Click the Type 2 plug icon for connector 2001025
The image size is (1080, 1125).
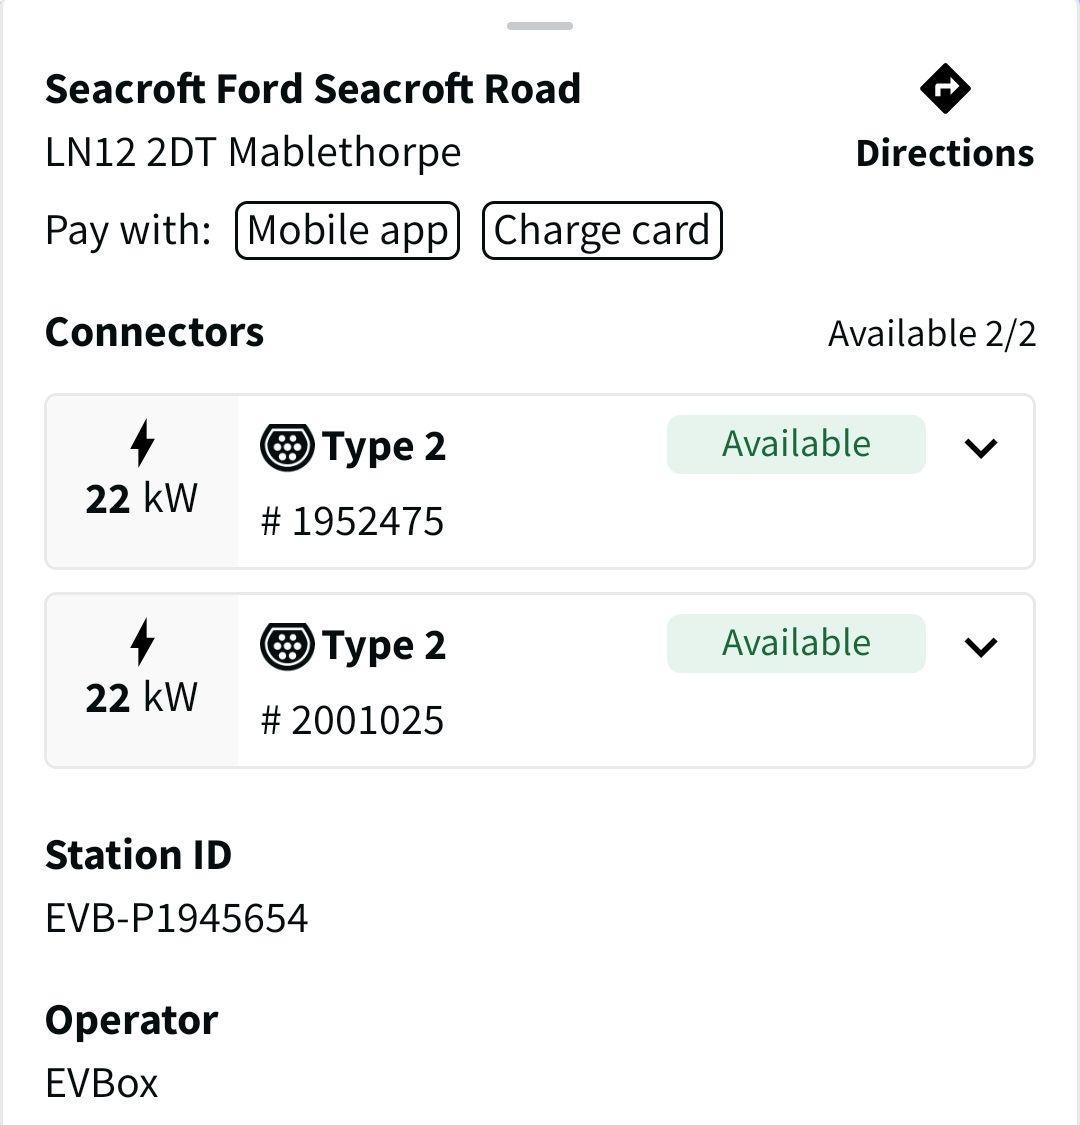(288, 645)
